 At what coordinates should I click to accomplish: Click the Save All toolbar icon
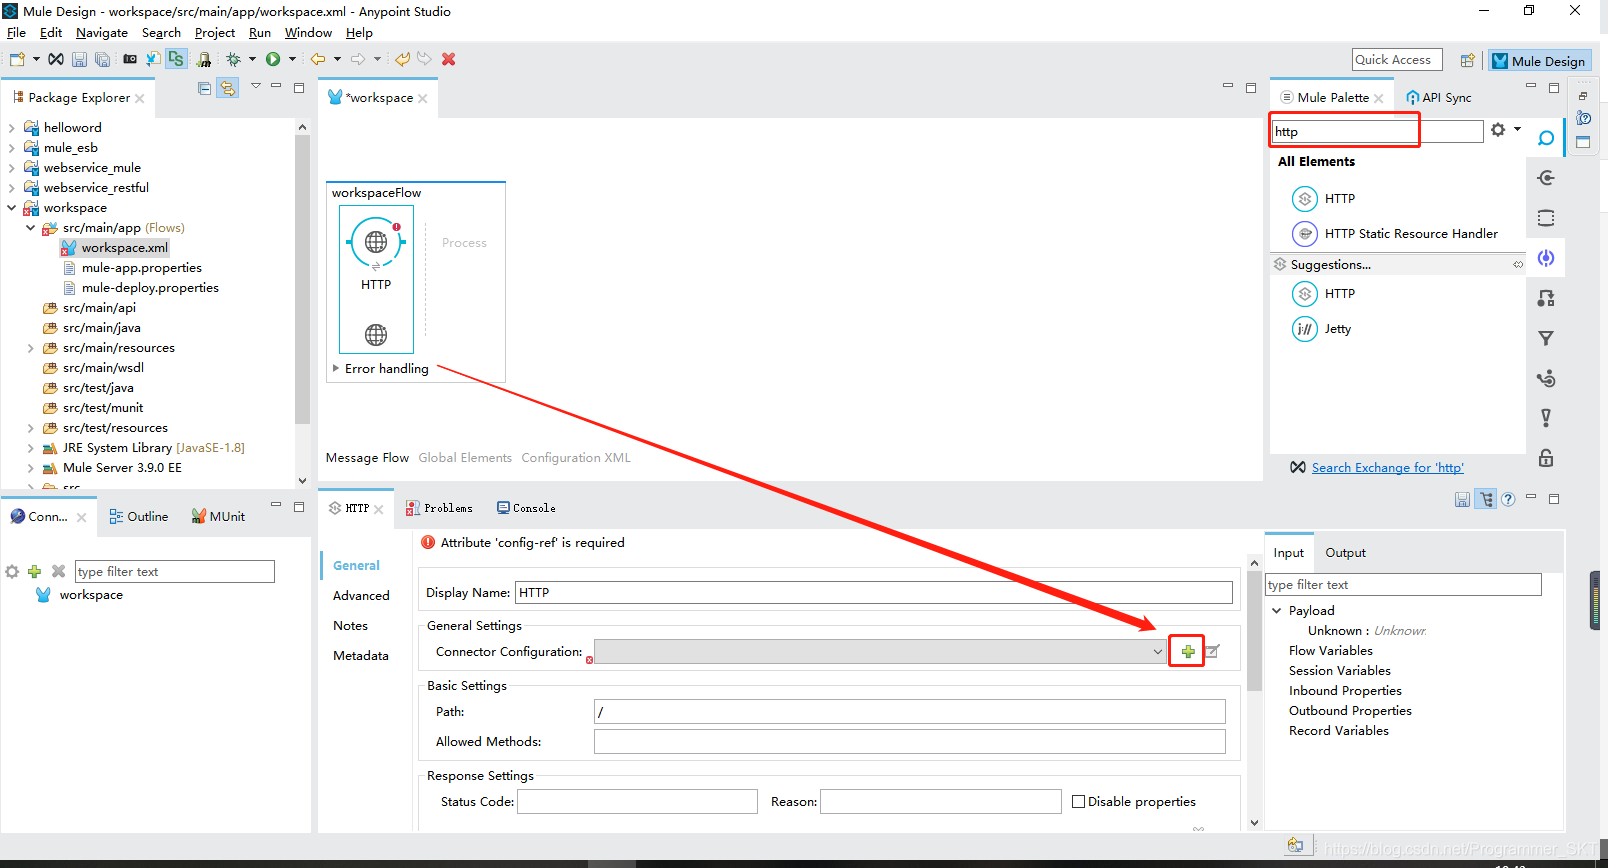[102, 59]
